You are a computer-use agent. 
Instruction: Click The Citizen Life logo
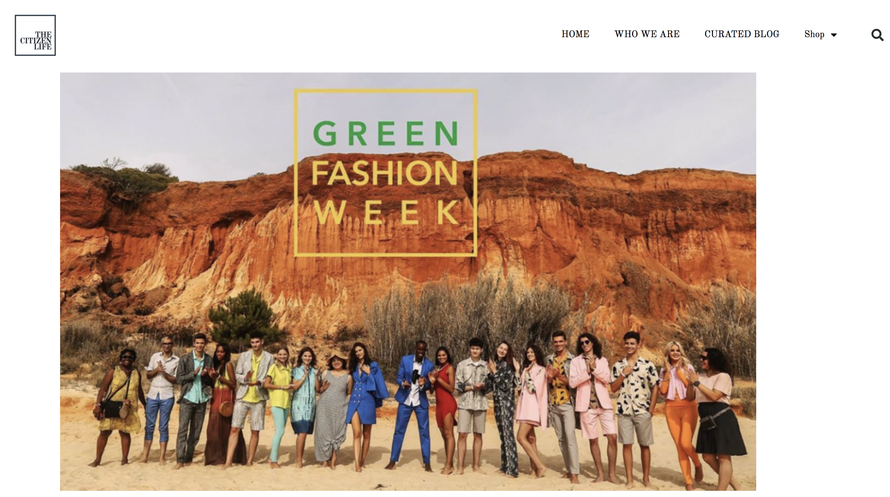tap(35, 35)
